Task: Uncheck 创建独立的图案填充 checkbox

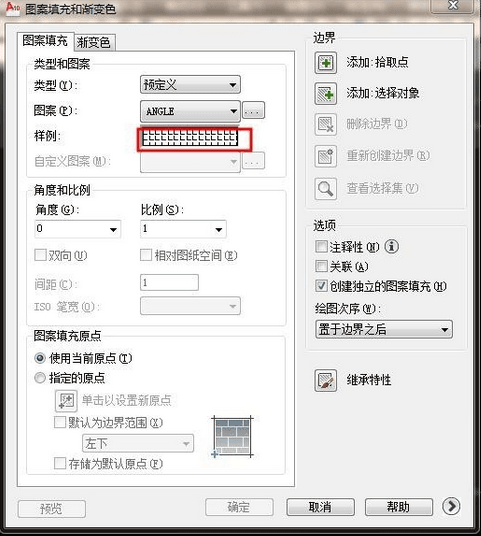Action: click(321, 286)
